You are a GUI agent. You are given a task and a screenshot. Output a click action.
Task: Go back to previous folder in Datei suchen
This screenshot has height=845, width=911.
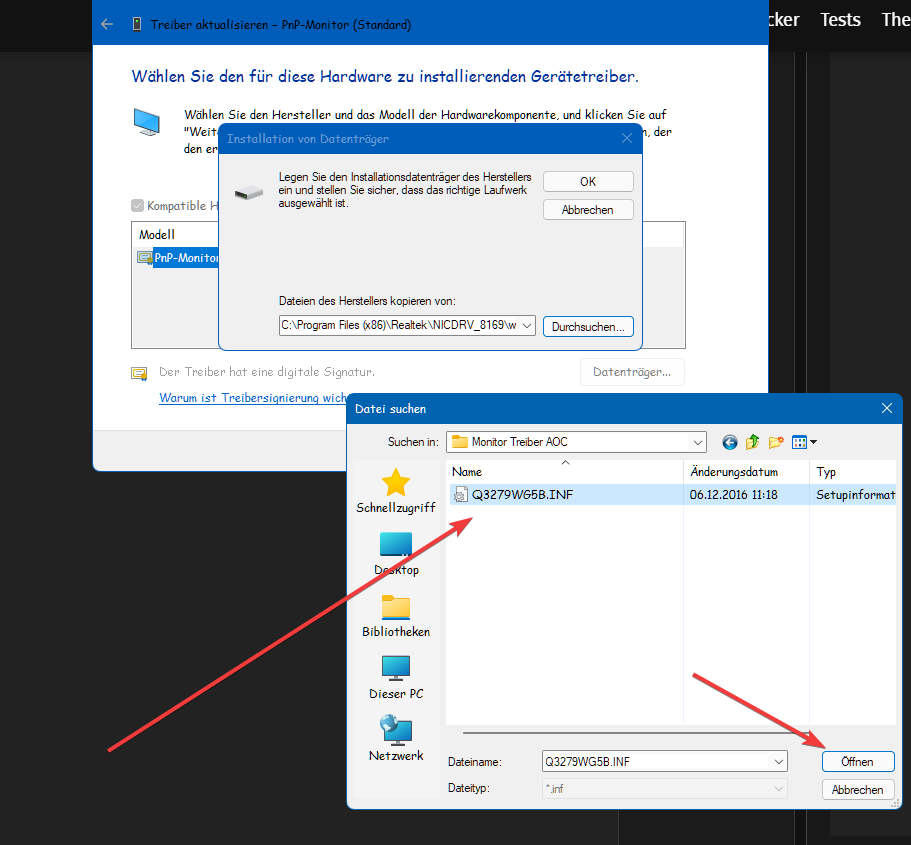coord(730,442)
